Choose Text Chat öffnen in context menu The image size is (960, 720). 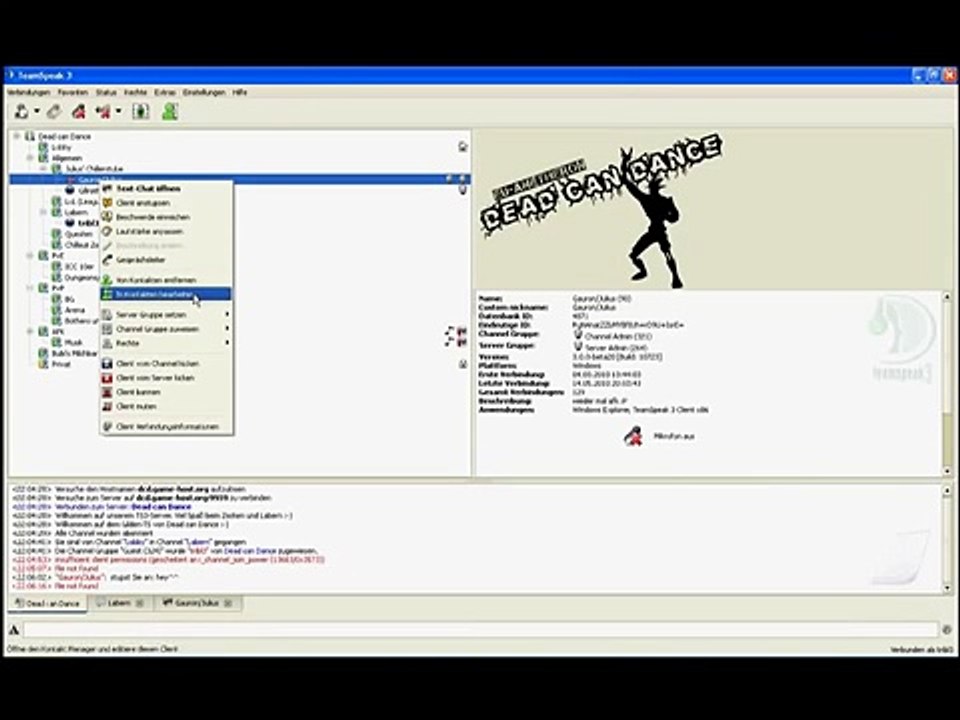tap(166, 189)
